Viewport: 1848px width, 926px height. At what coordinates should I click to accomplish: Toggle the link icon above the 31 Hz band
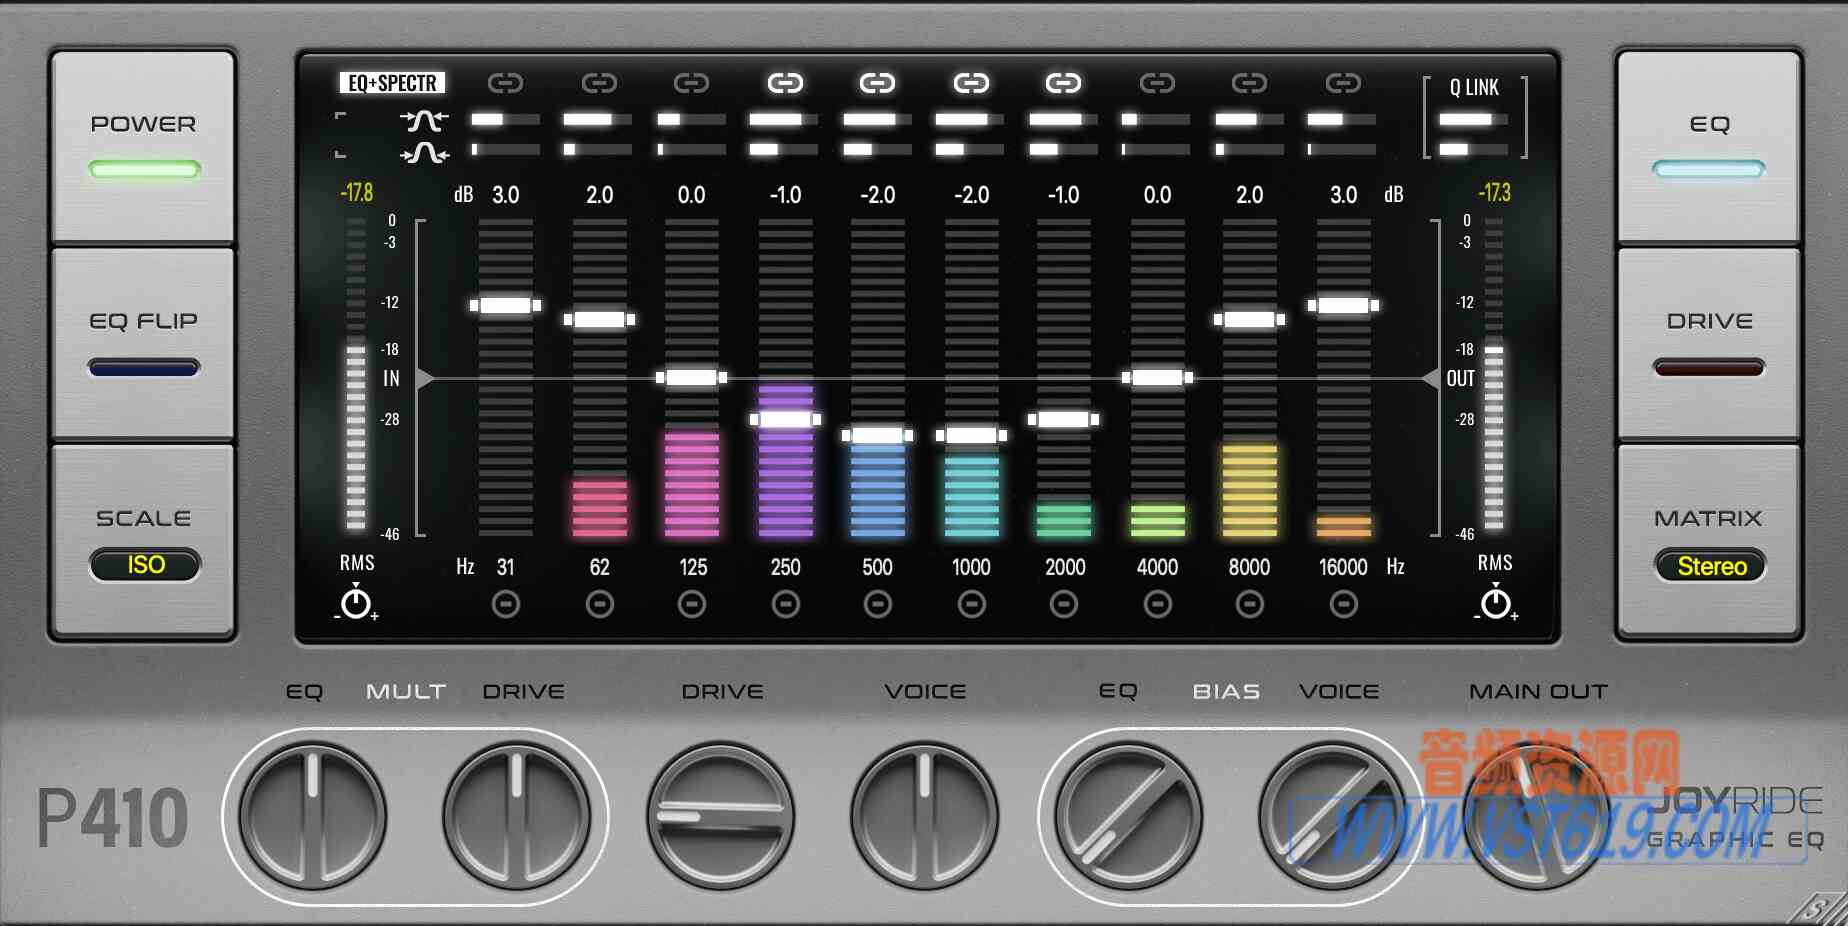click(507, 83)
